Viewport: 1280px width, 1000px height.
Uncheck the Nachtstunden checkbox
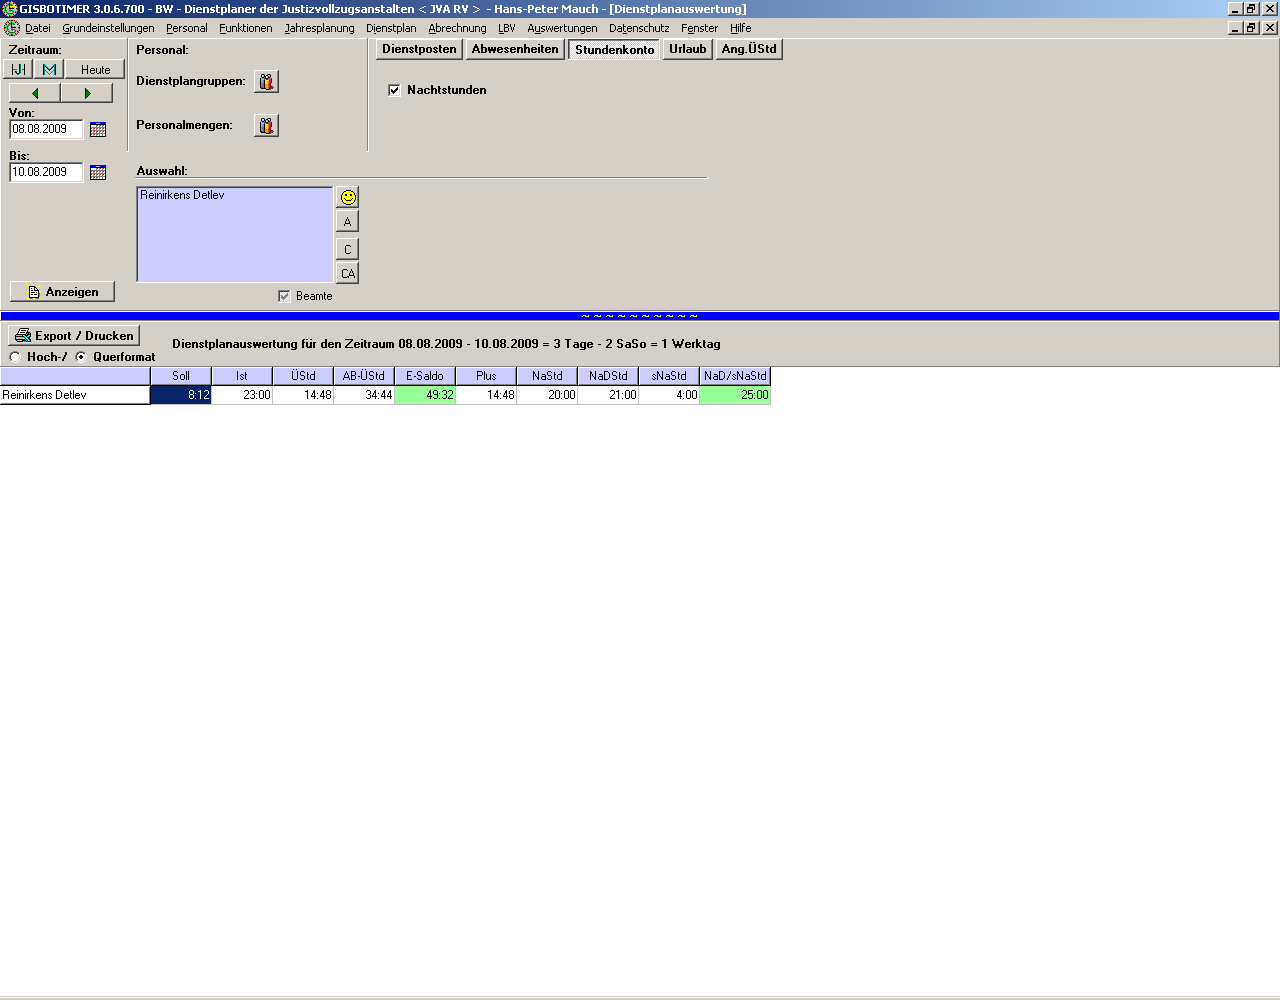394,90
